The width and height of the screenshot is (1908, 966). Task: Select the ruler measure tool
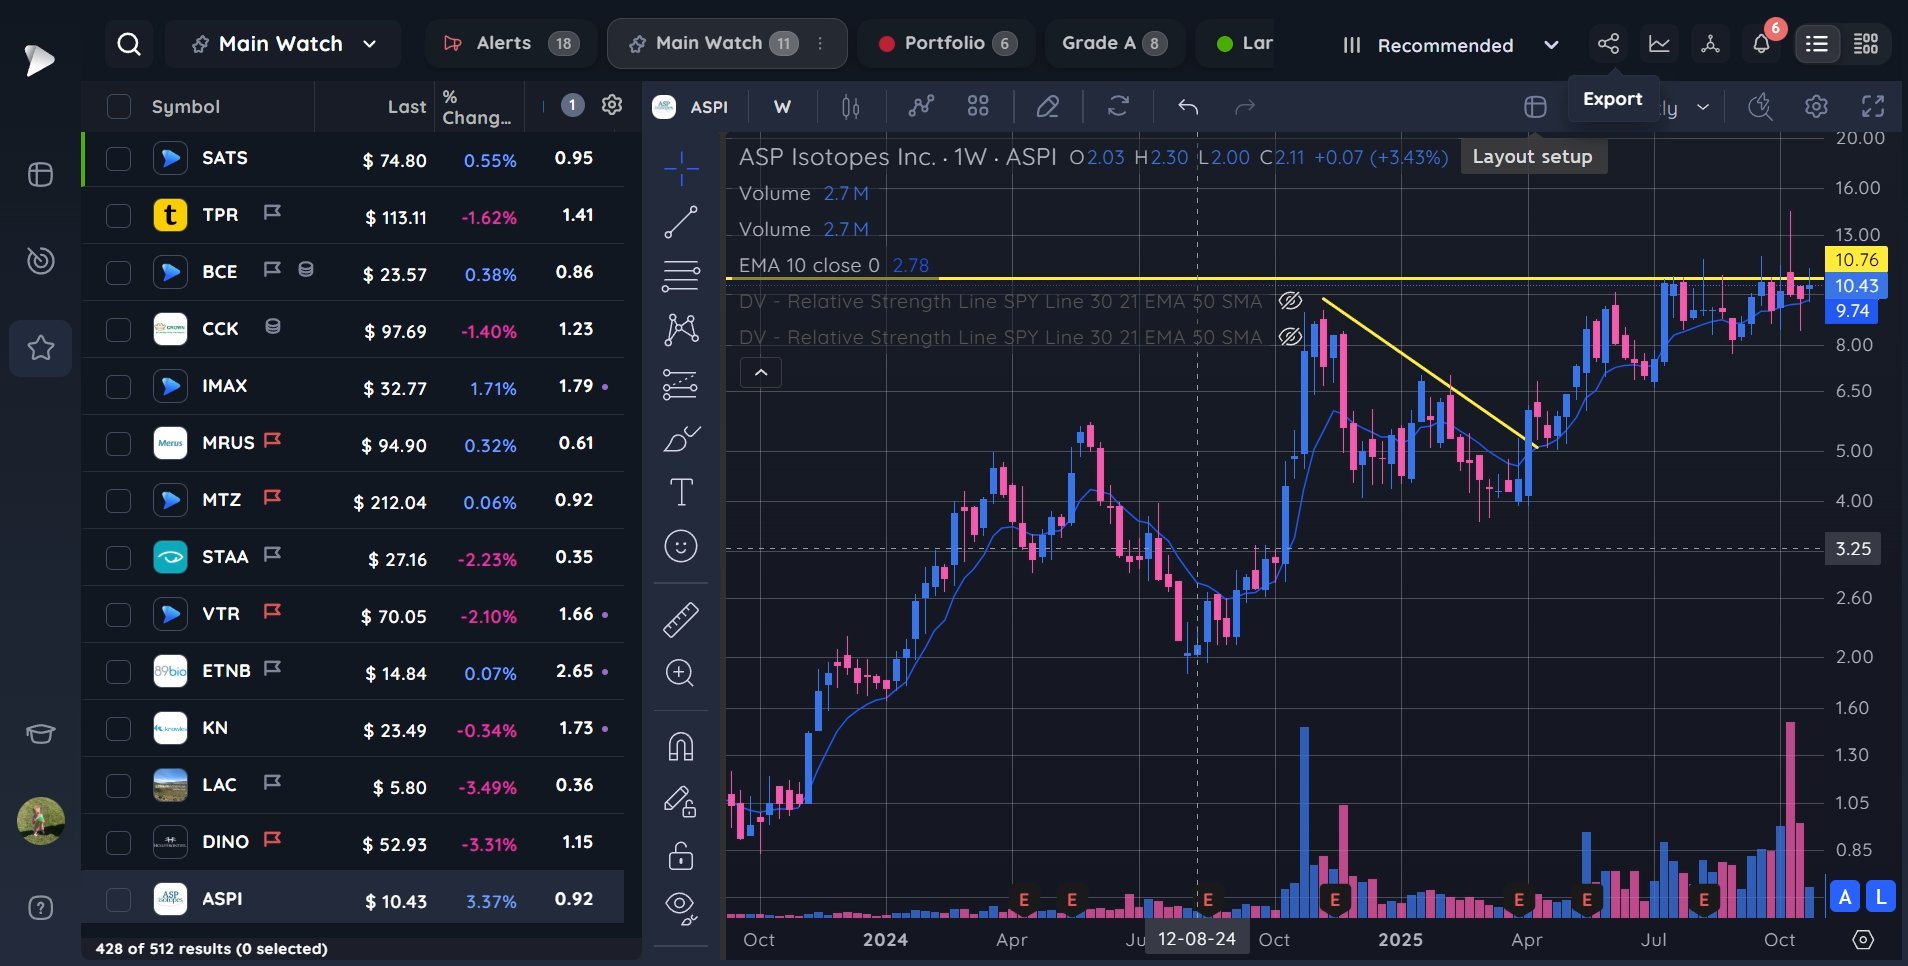point(681,619)
